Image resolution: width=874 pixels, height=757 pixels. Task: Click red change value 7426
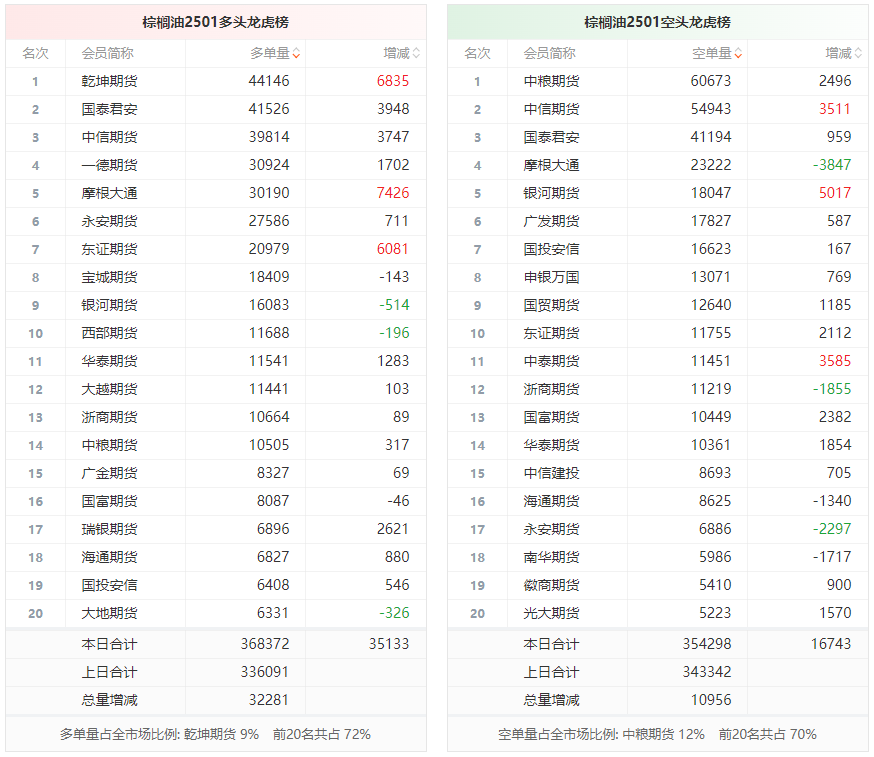click(393, 193)
